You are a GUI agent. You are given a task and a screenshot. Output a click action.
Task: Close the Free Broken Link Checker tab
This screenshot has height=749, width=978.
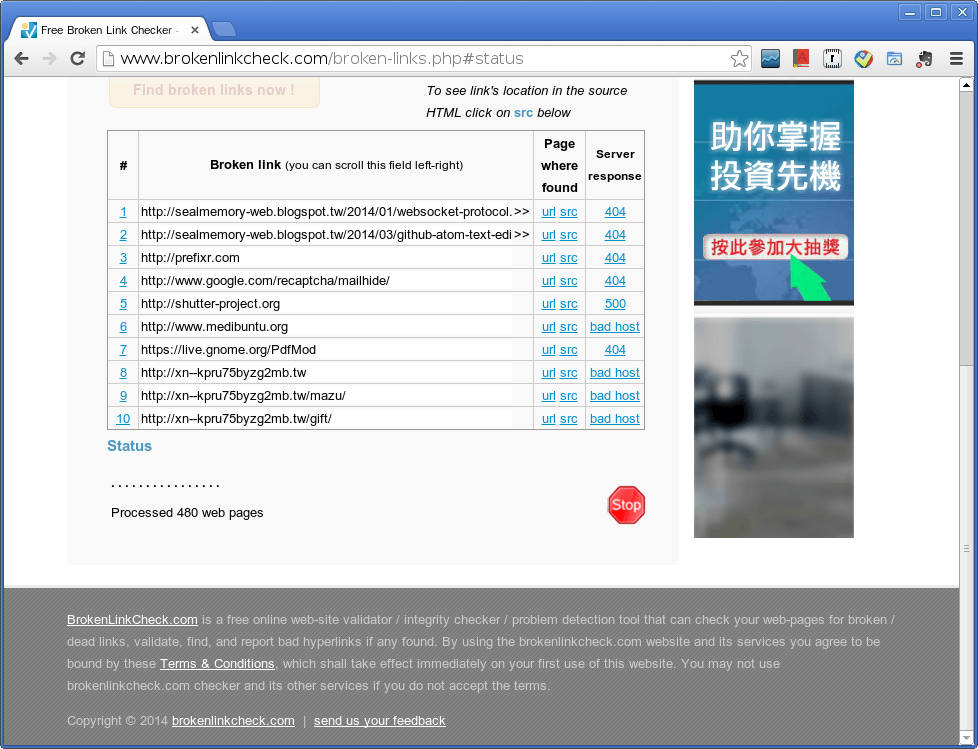pos(195,30)
